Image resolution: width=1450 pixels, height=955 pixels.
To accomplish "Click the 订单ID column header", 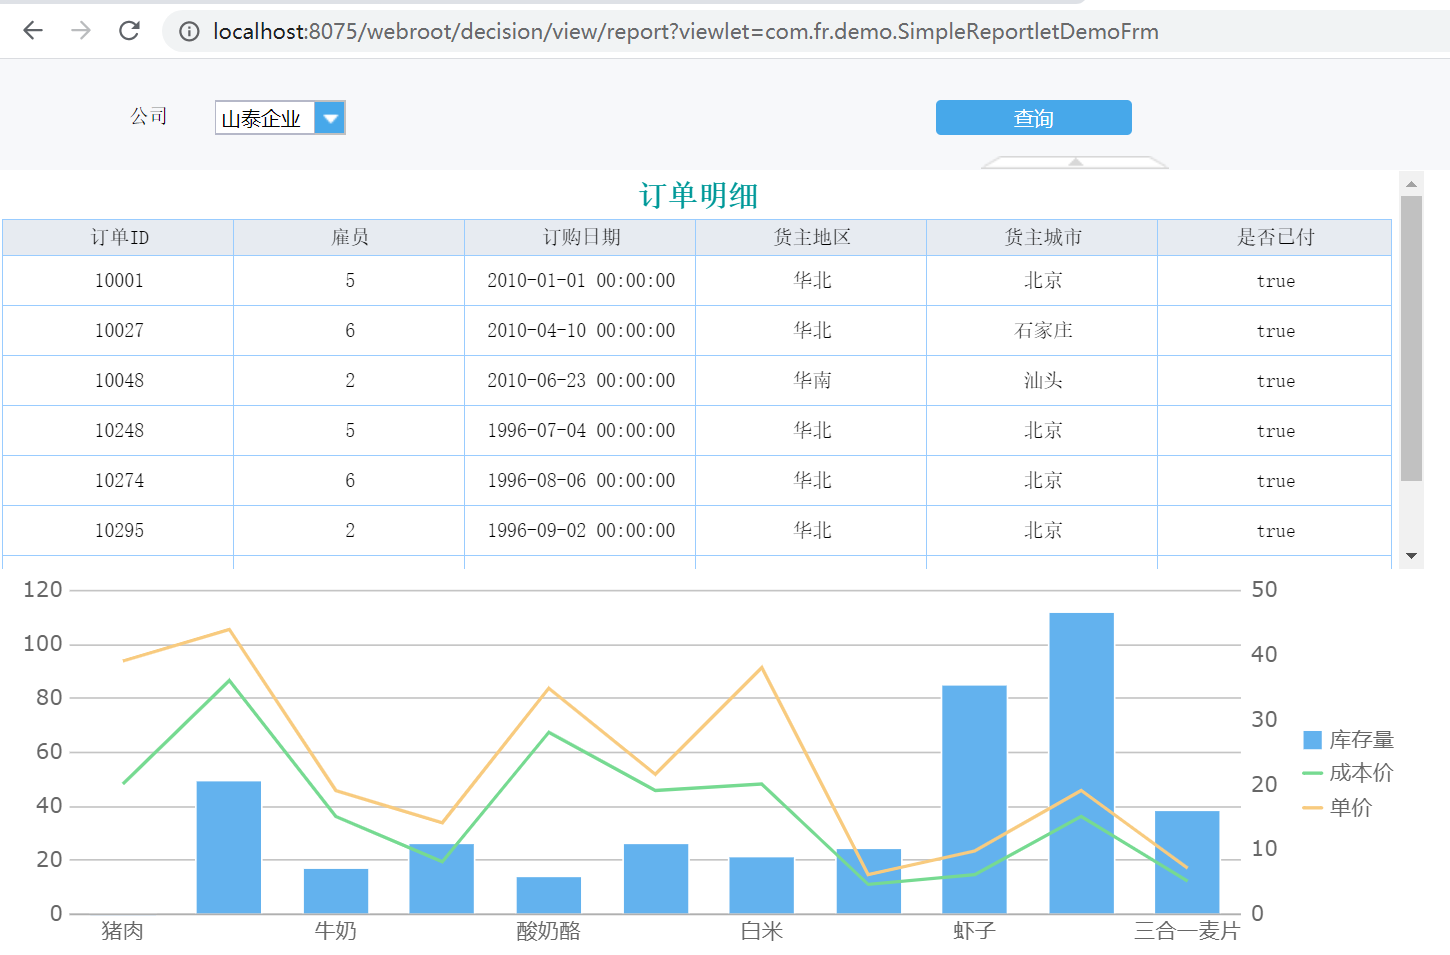I will 119,238.
